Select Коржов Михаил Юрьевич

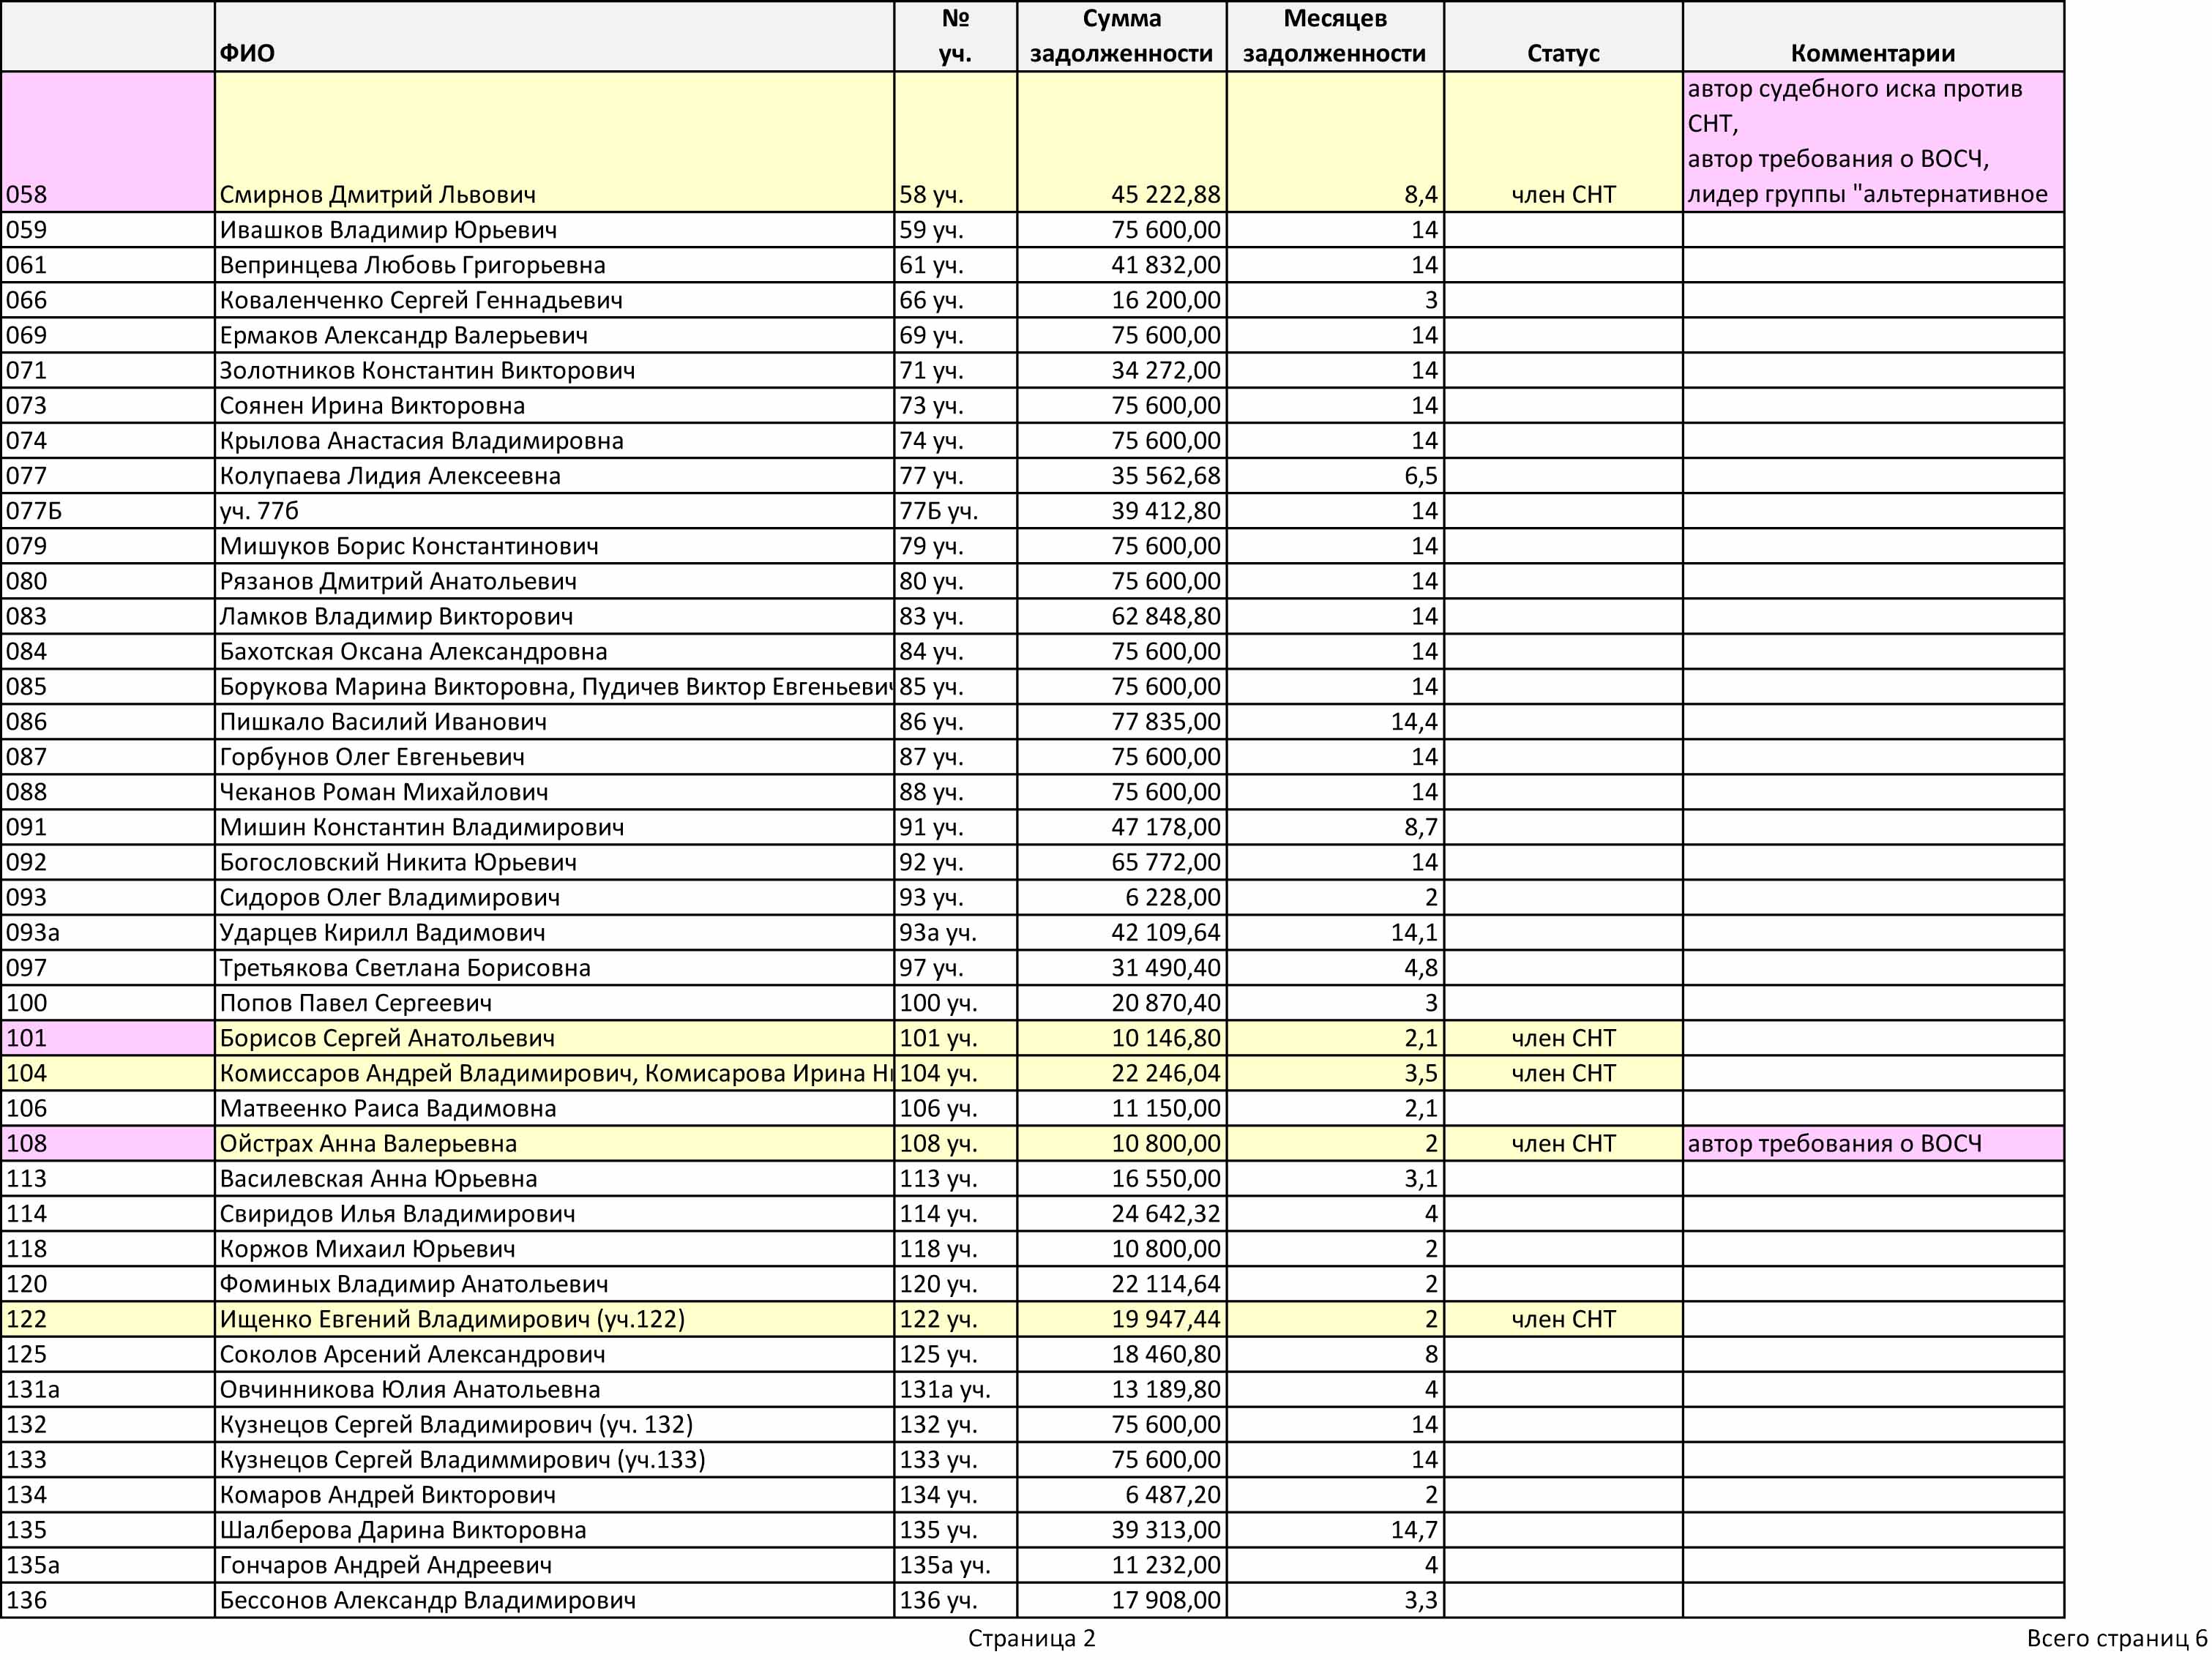pyautogui.click(x=367, y=1248)
